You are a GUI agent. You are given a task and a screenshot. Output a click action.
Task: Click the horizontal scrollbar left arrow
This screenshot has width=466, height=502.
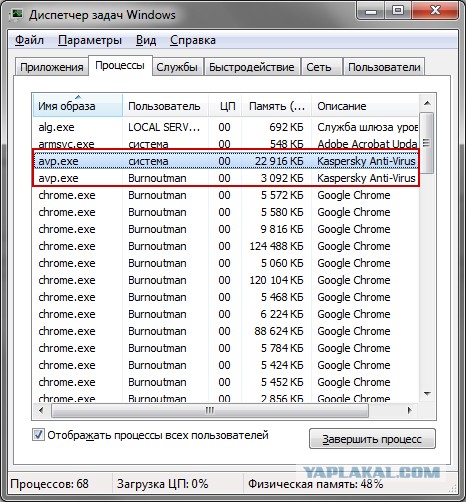41,410
